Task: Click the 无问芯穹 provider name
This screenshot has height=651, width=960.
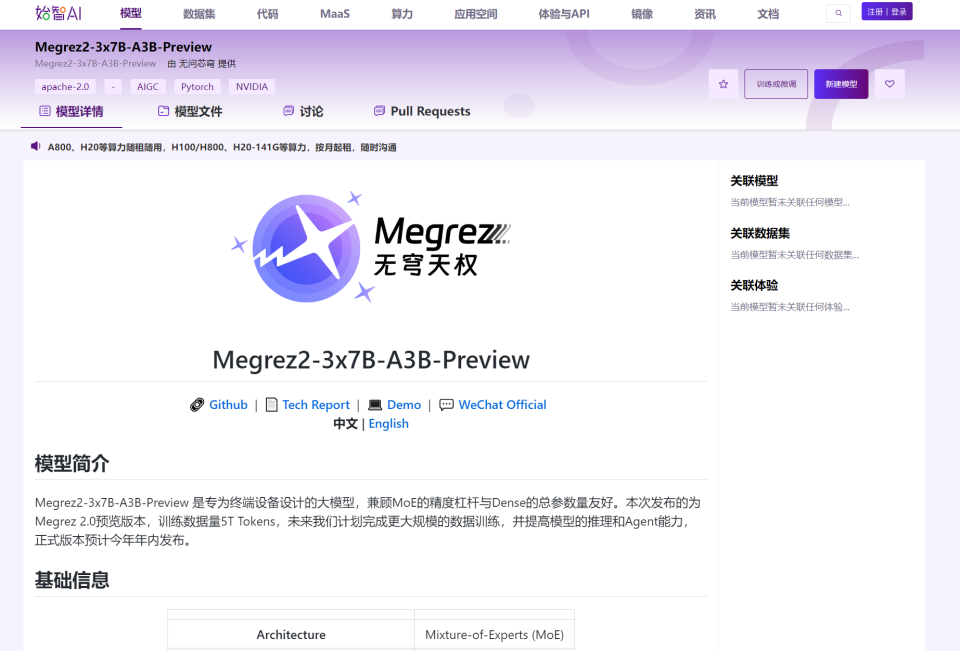Action: pyautogui.click(x=197, y=64)
